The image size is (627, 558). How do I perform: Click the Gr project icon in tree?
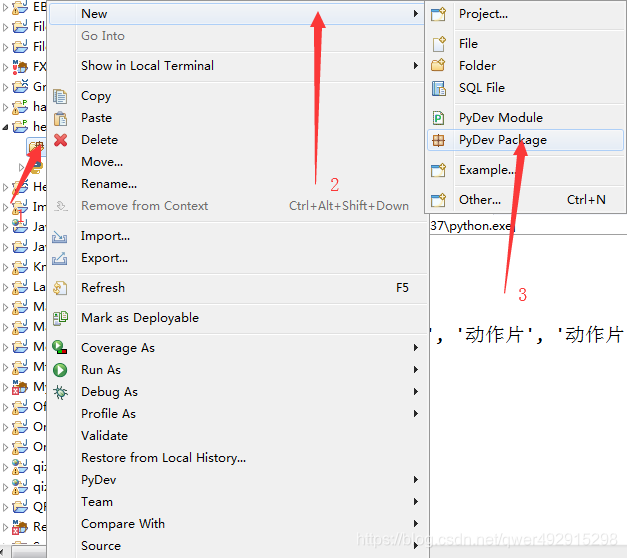pyautogui.click(x=20, y=86)
